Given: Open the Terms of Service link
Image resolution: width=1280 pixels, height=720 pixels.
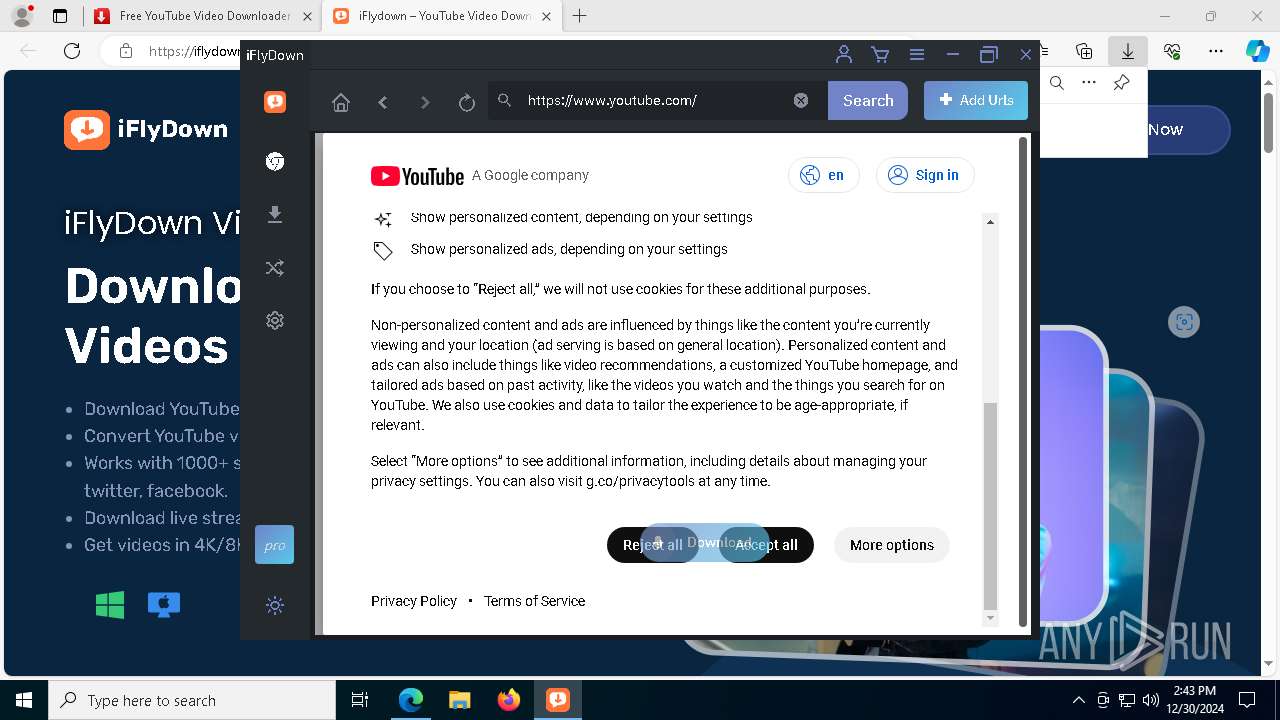Looking at the screenshot, I should 534,601.
